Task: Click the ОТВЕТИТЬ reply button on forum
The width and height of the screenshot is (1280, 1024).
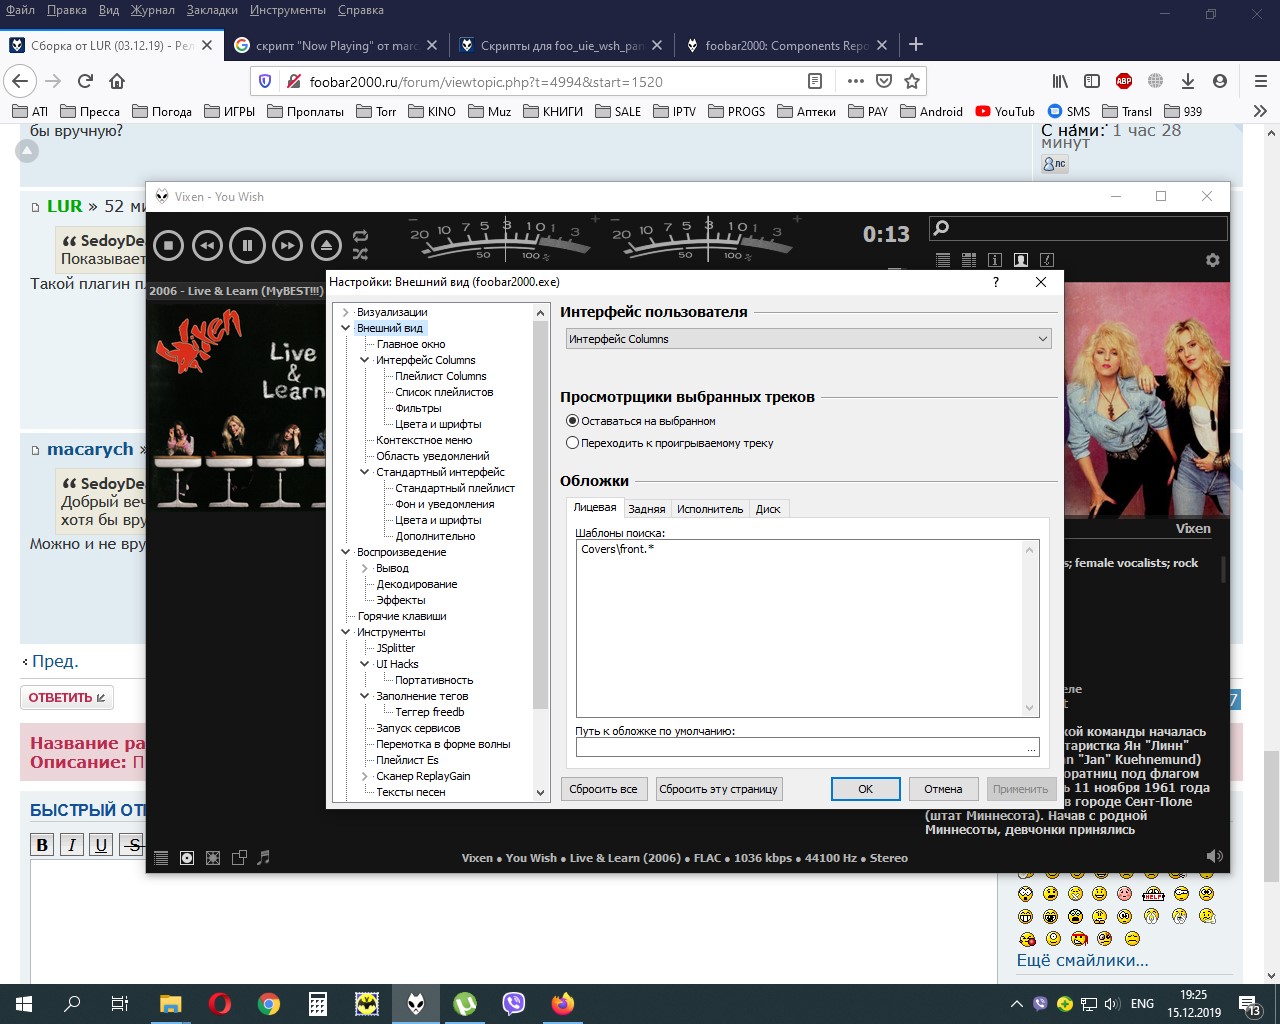Action: click(67, 698)
